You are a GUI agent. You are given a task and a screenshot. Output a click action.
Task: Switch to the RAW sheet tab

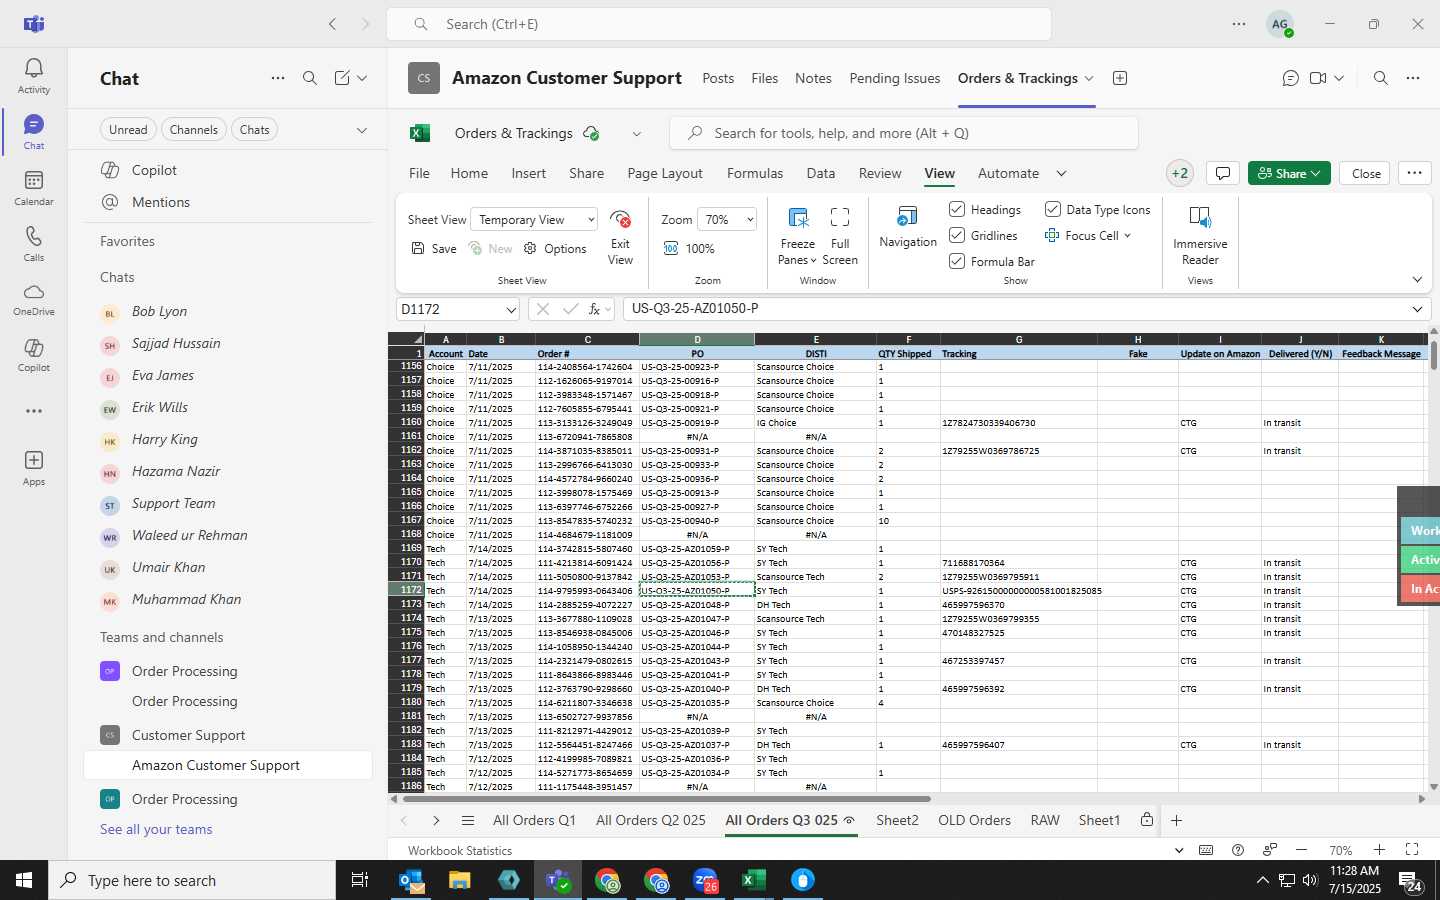(1045, 821)
